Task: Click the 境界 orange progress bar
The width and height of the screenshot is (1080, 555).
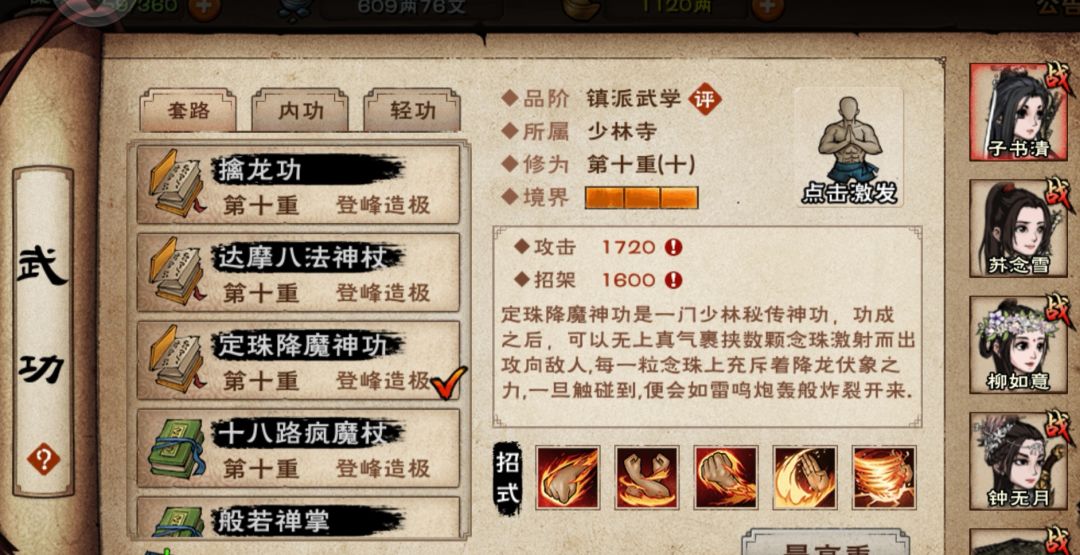Action: click(641, 198)
